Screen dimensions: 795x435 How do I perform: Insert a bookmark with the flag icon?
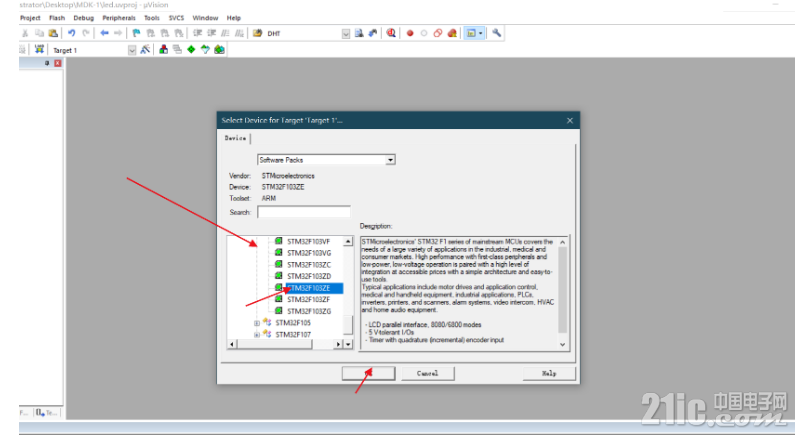(x=136, y=33)
